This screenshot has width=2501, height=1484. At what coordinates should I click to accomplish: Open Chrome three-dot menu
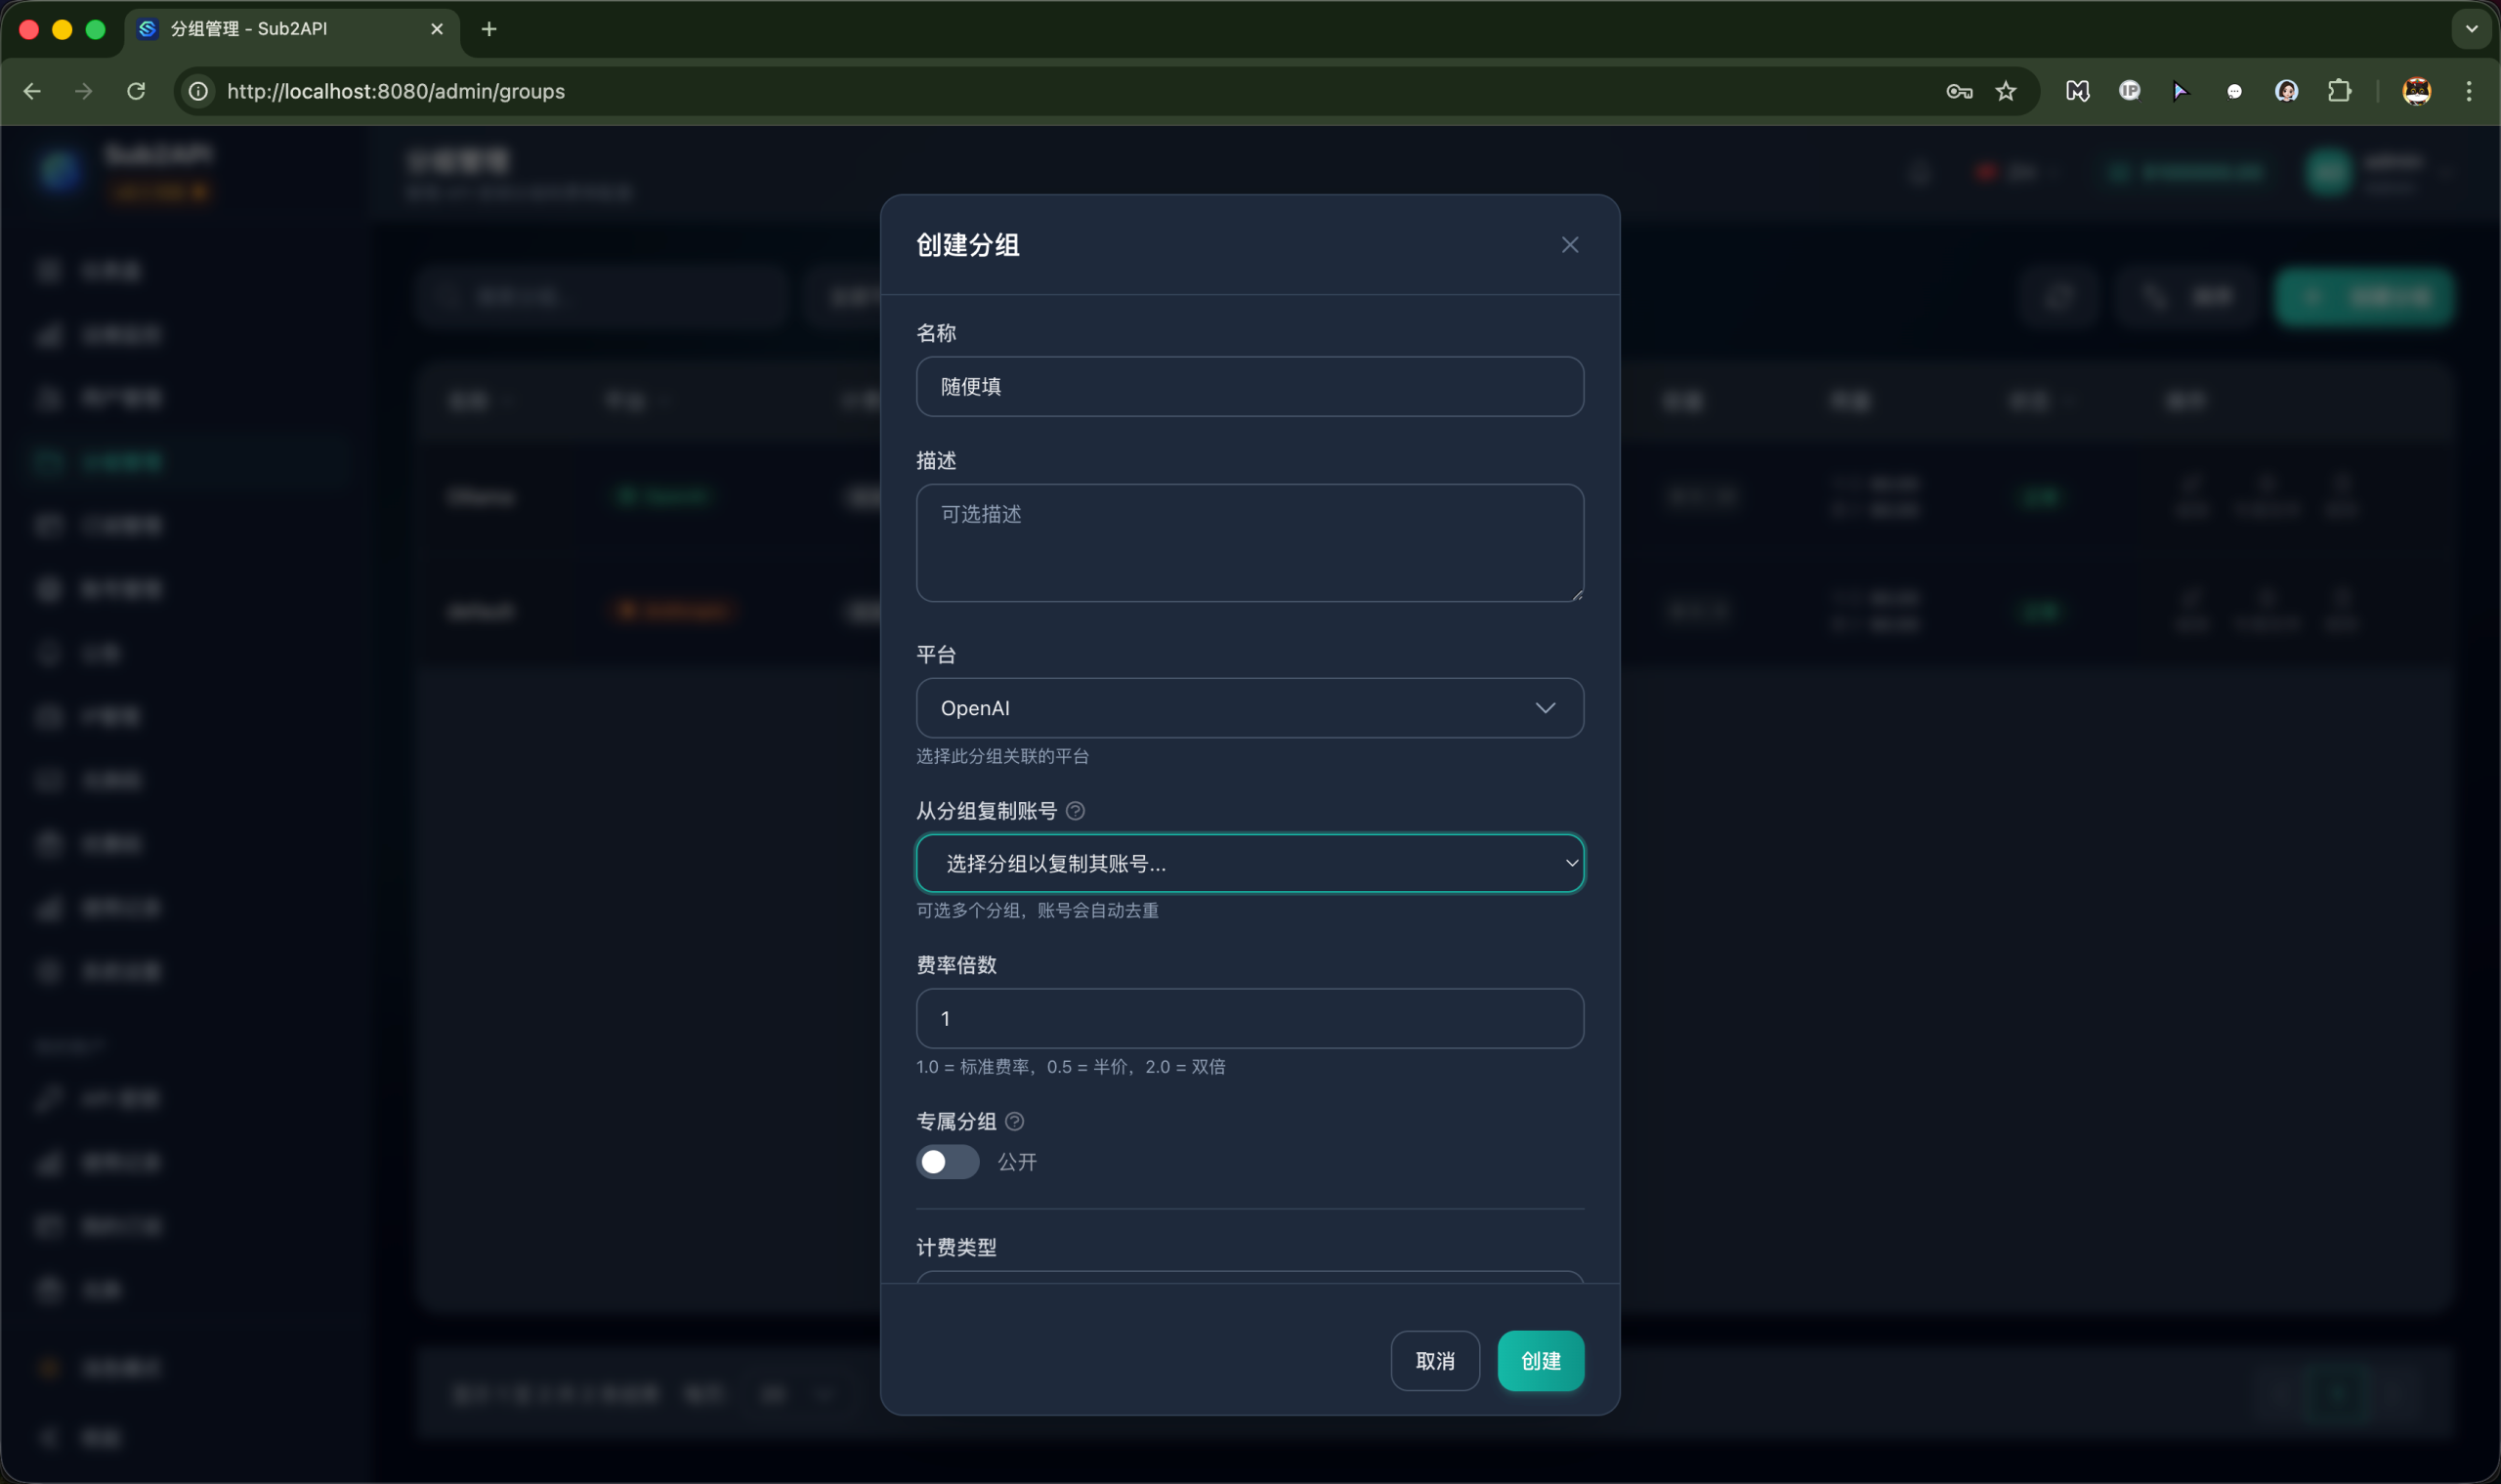(x=2468, y=91)
